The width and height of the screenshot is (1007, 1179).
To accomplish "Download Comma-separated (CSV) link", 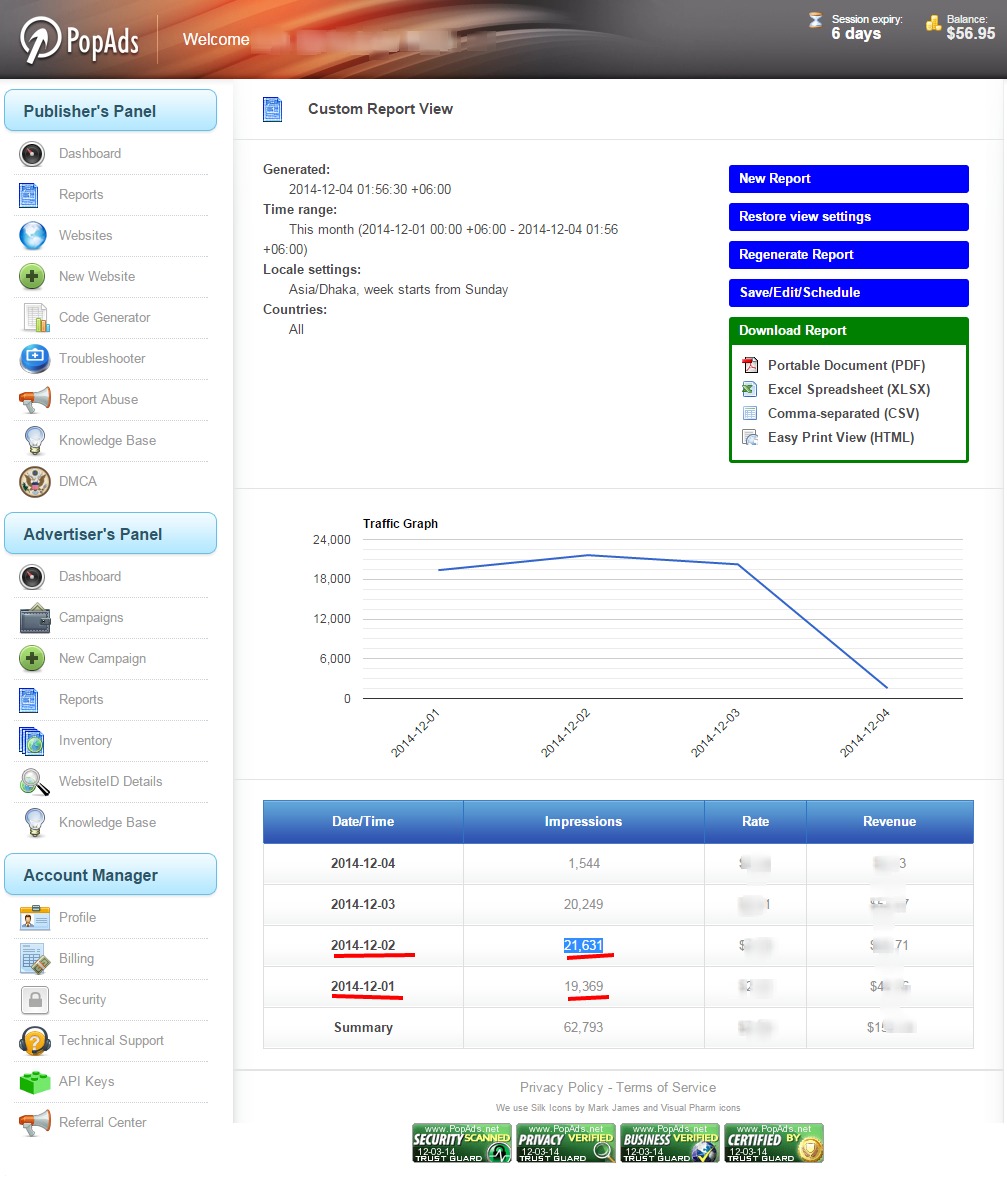I will [843, 414].
